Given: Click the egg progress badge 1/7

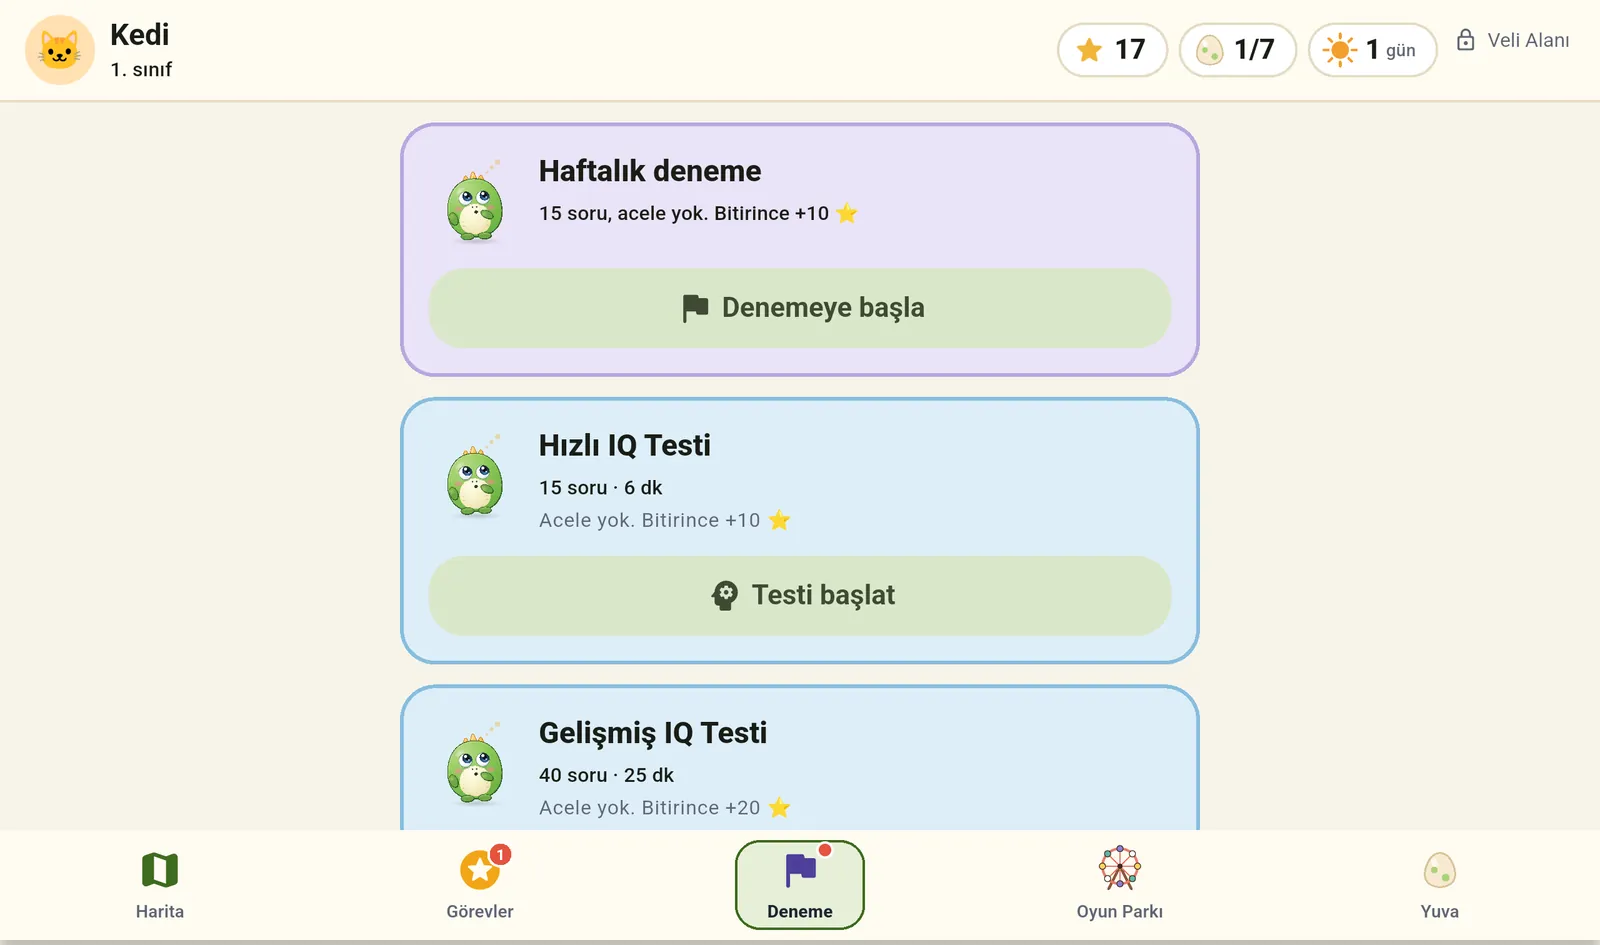Looking at the screenshot, I should point(1238,50).
